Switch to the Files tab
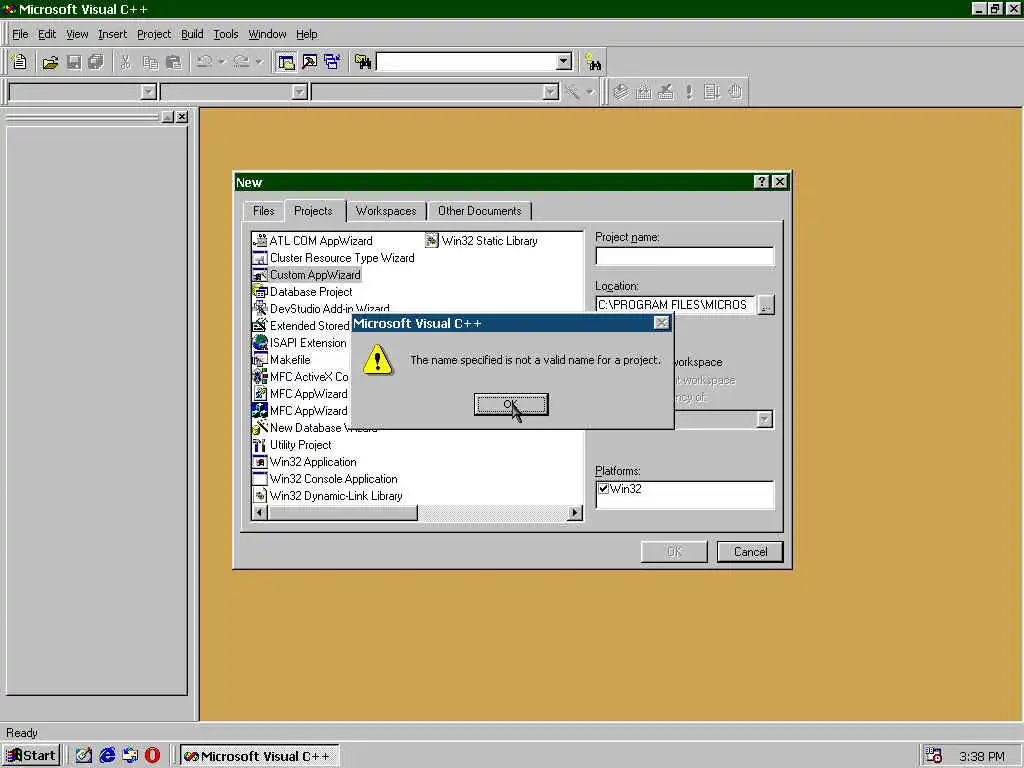The image size is (1024, 768). (x=263, y=211)
